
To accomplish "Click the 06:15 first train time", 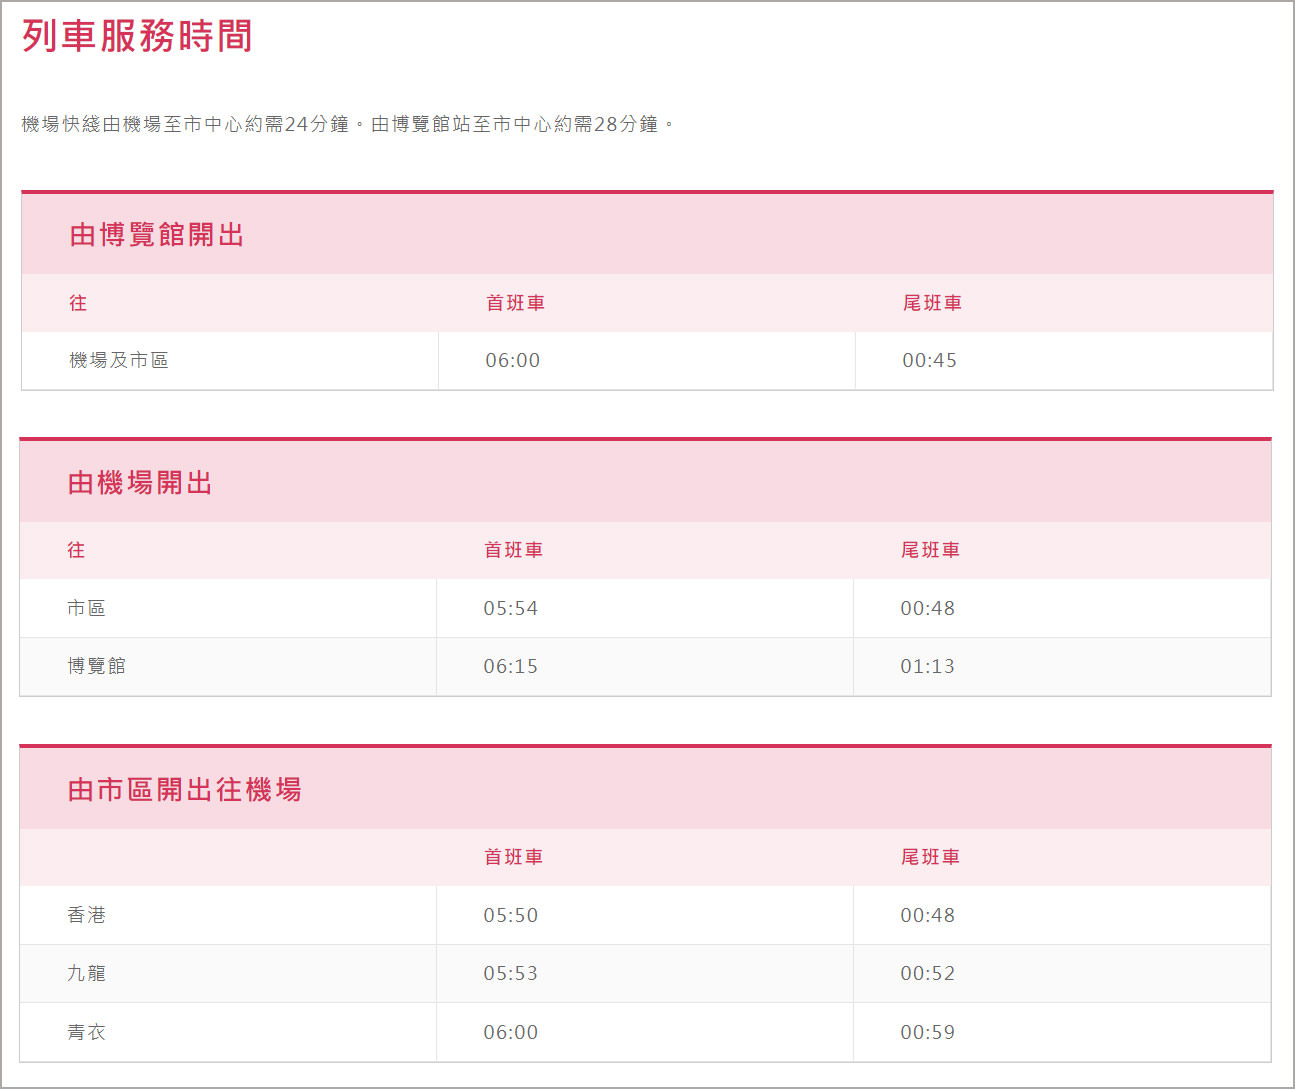I will (x=510, y=666).
